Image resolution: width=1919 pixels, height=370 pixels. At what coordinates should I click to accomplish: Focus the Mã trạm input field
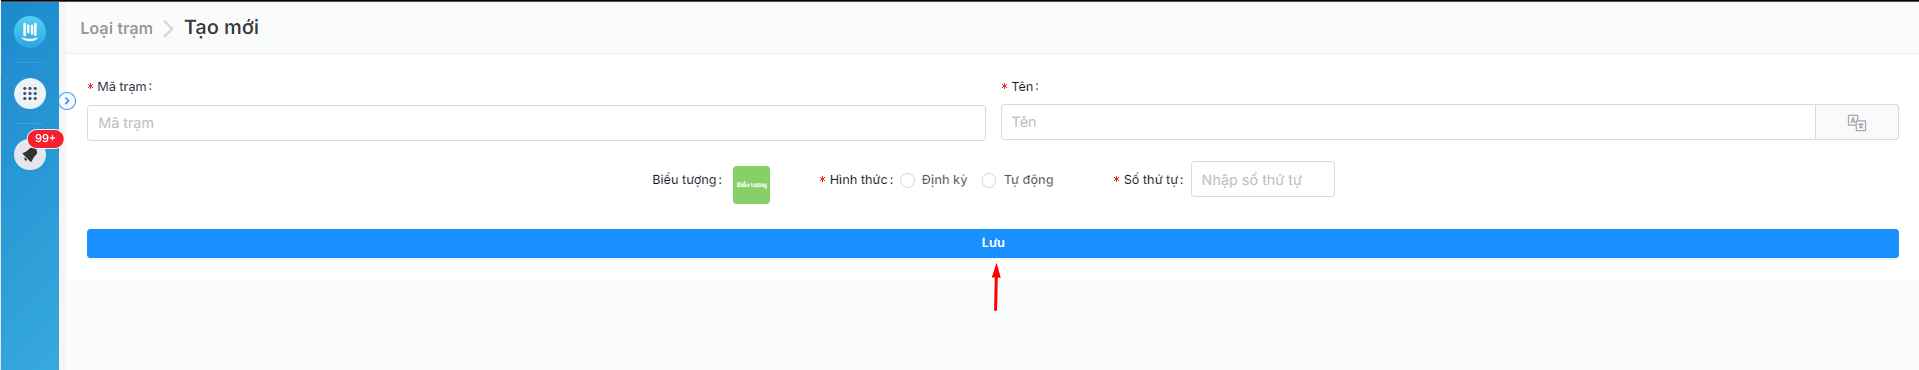(536, 123)
